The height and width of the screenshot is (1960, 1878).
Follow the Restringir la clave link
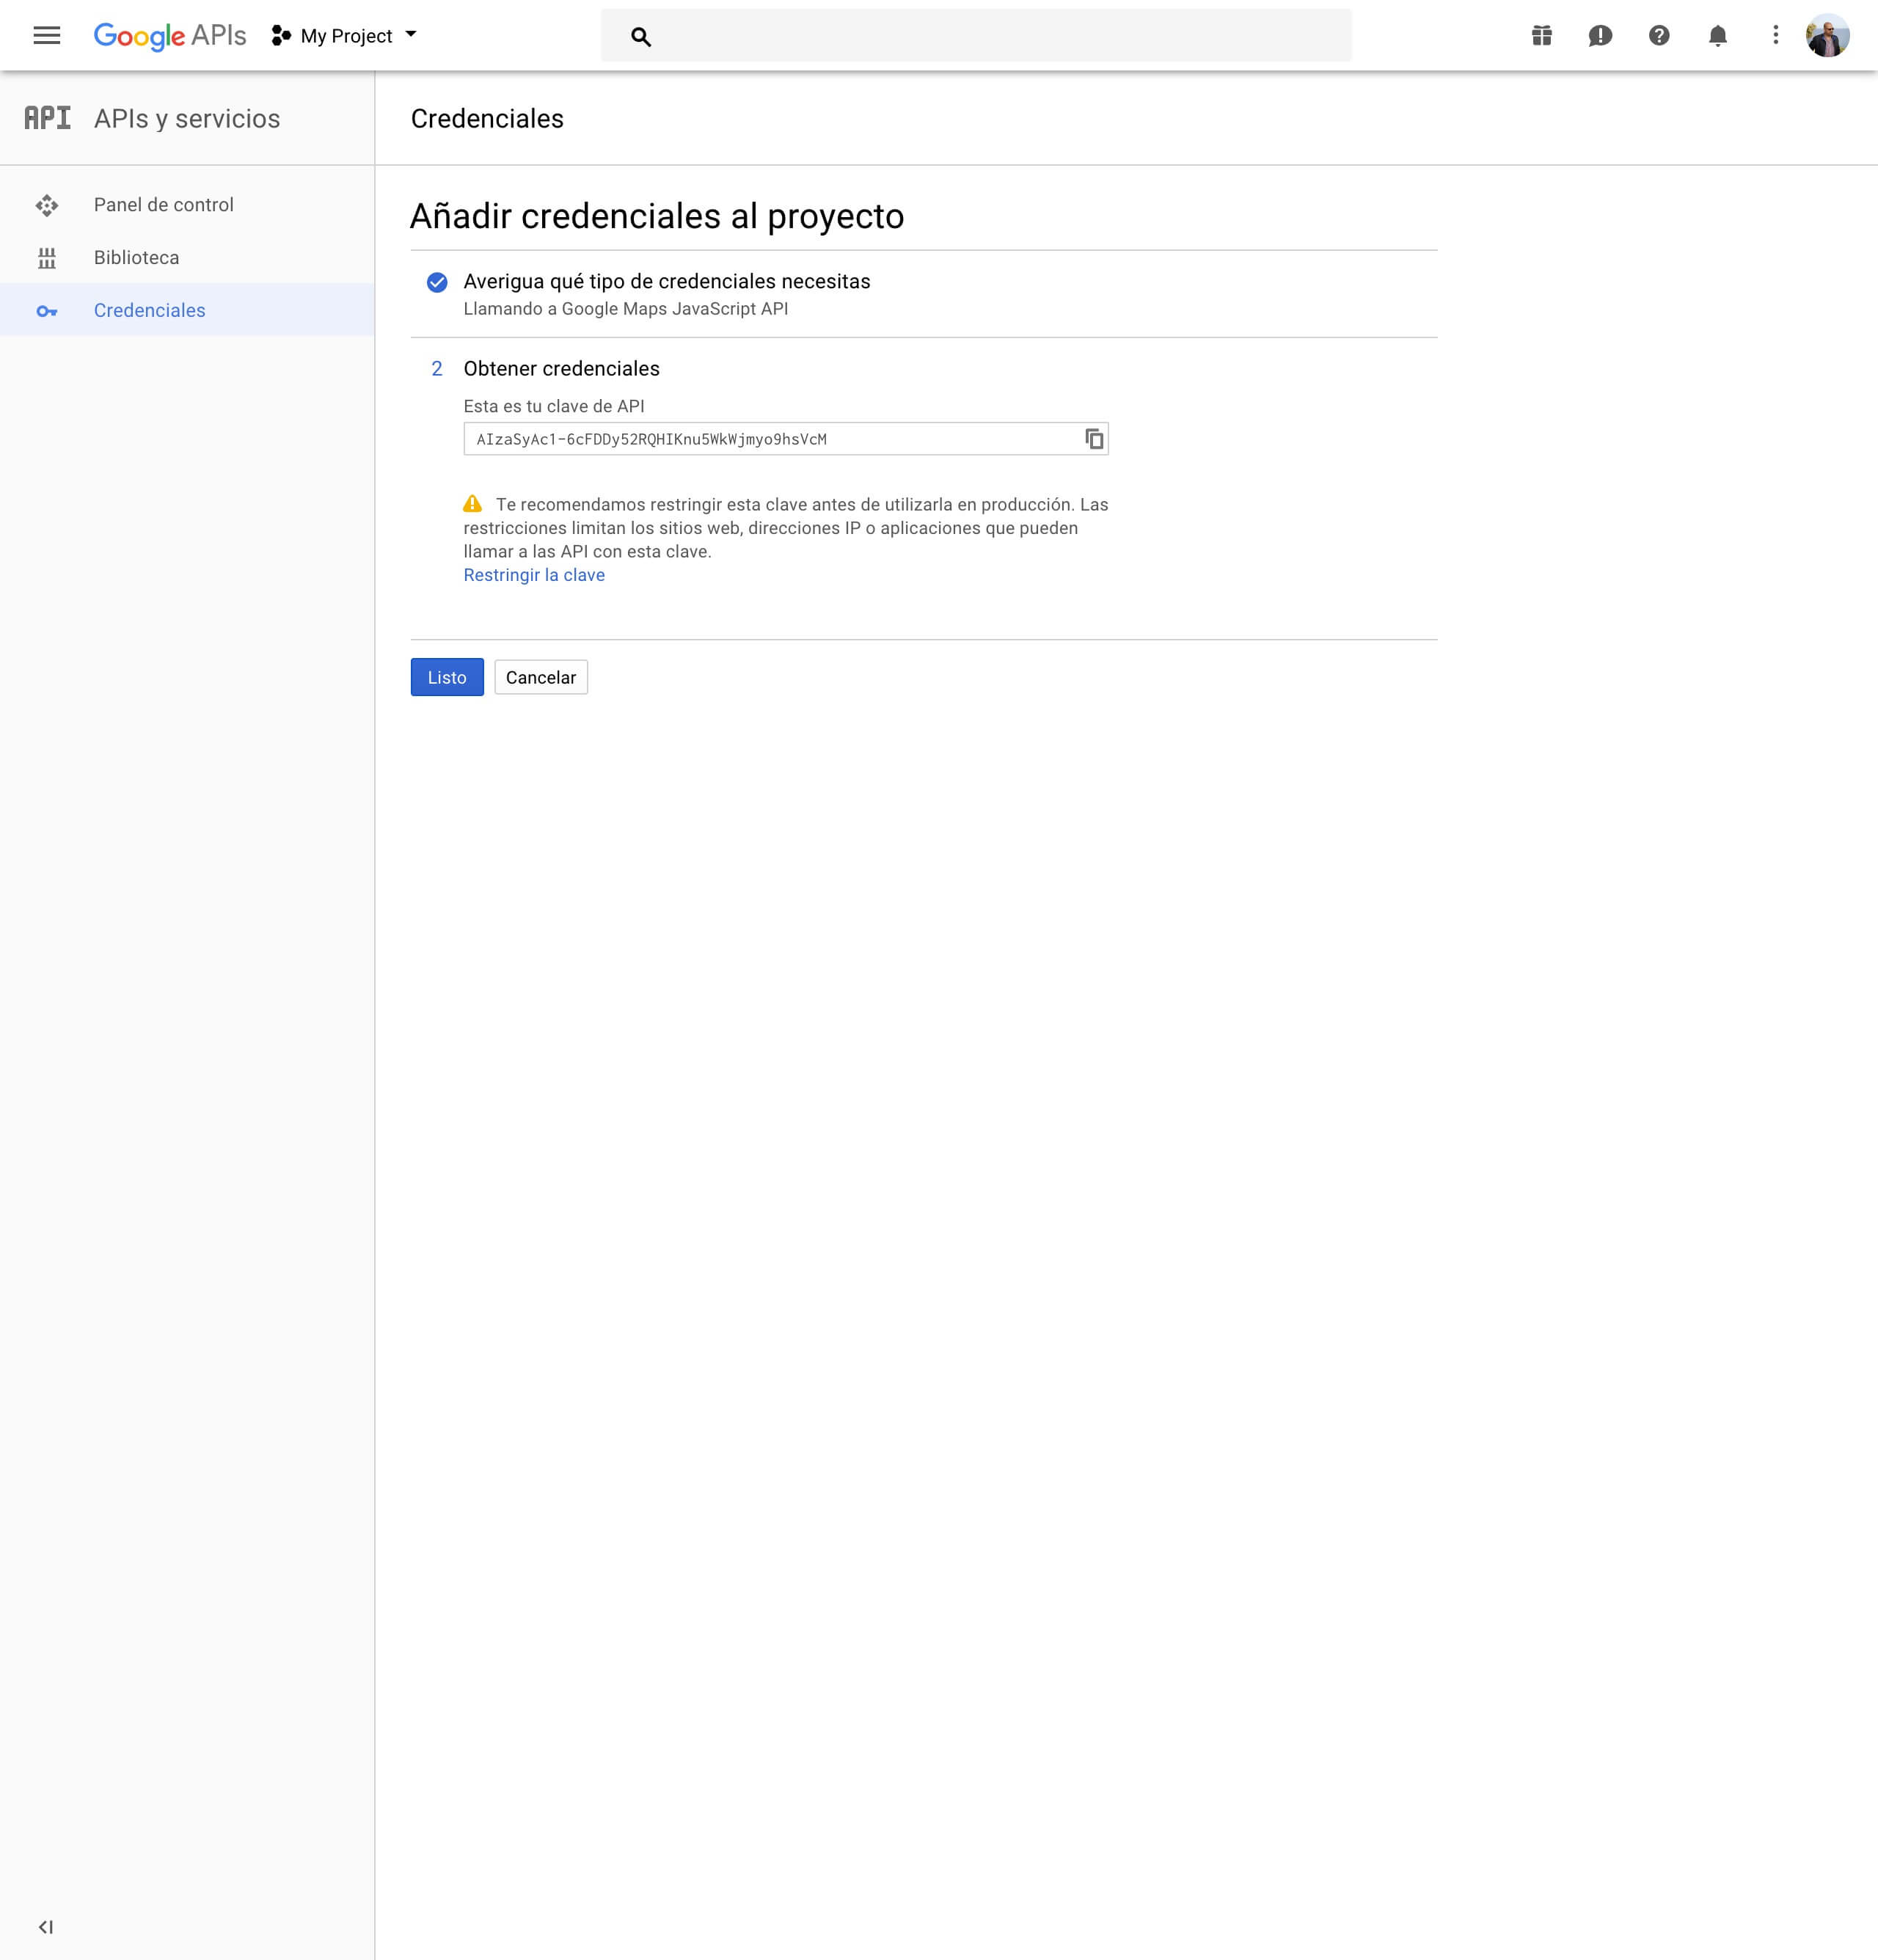[533, 575]
